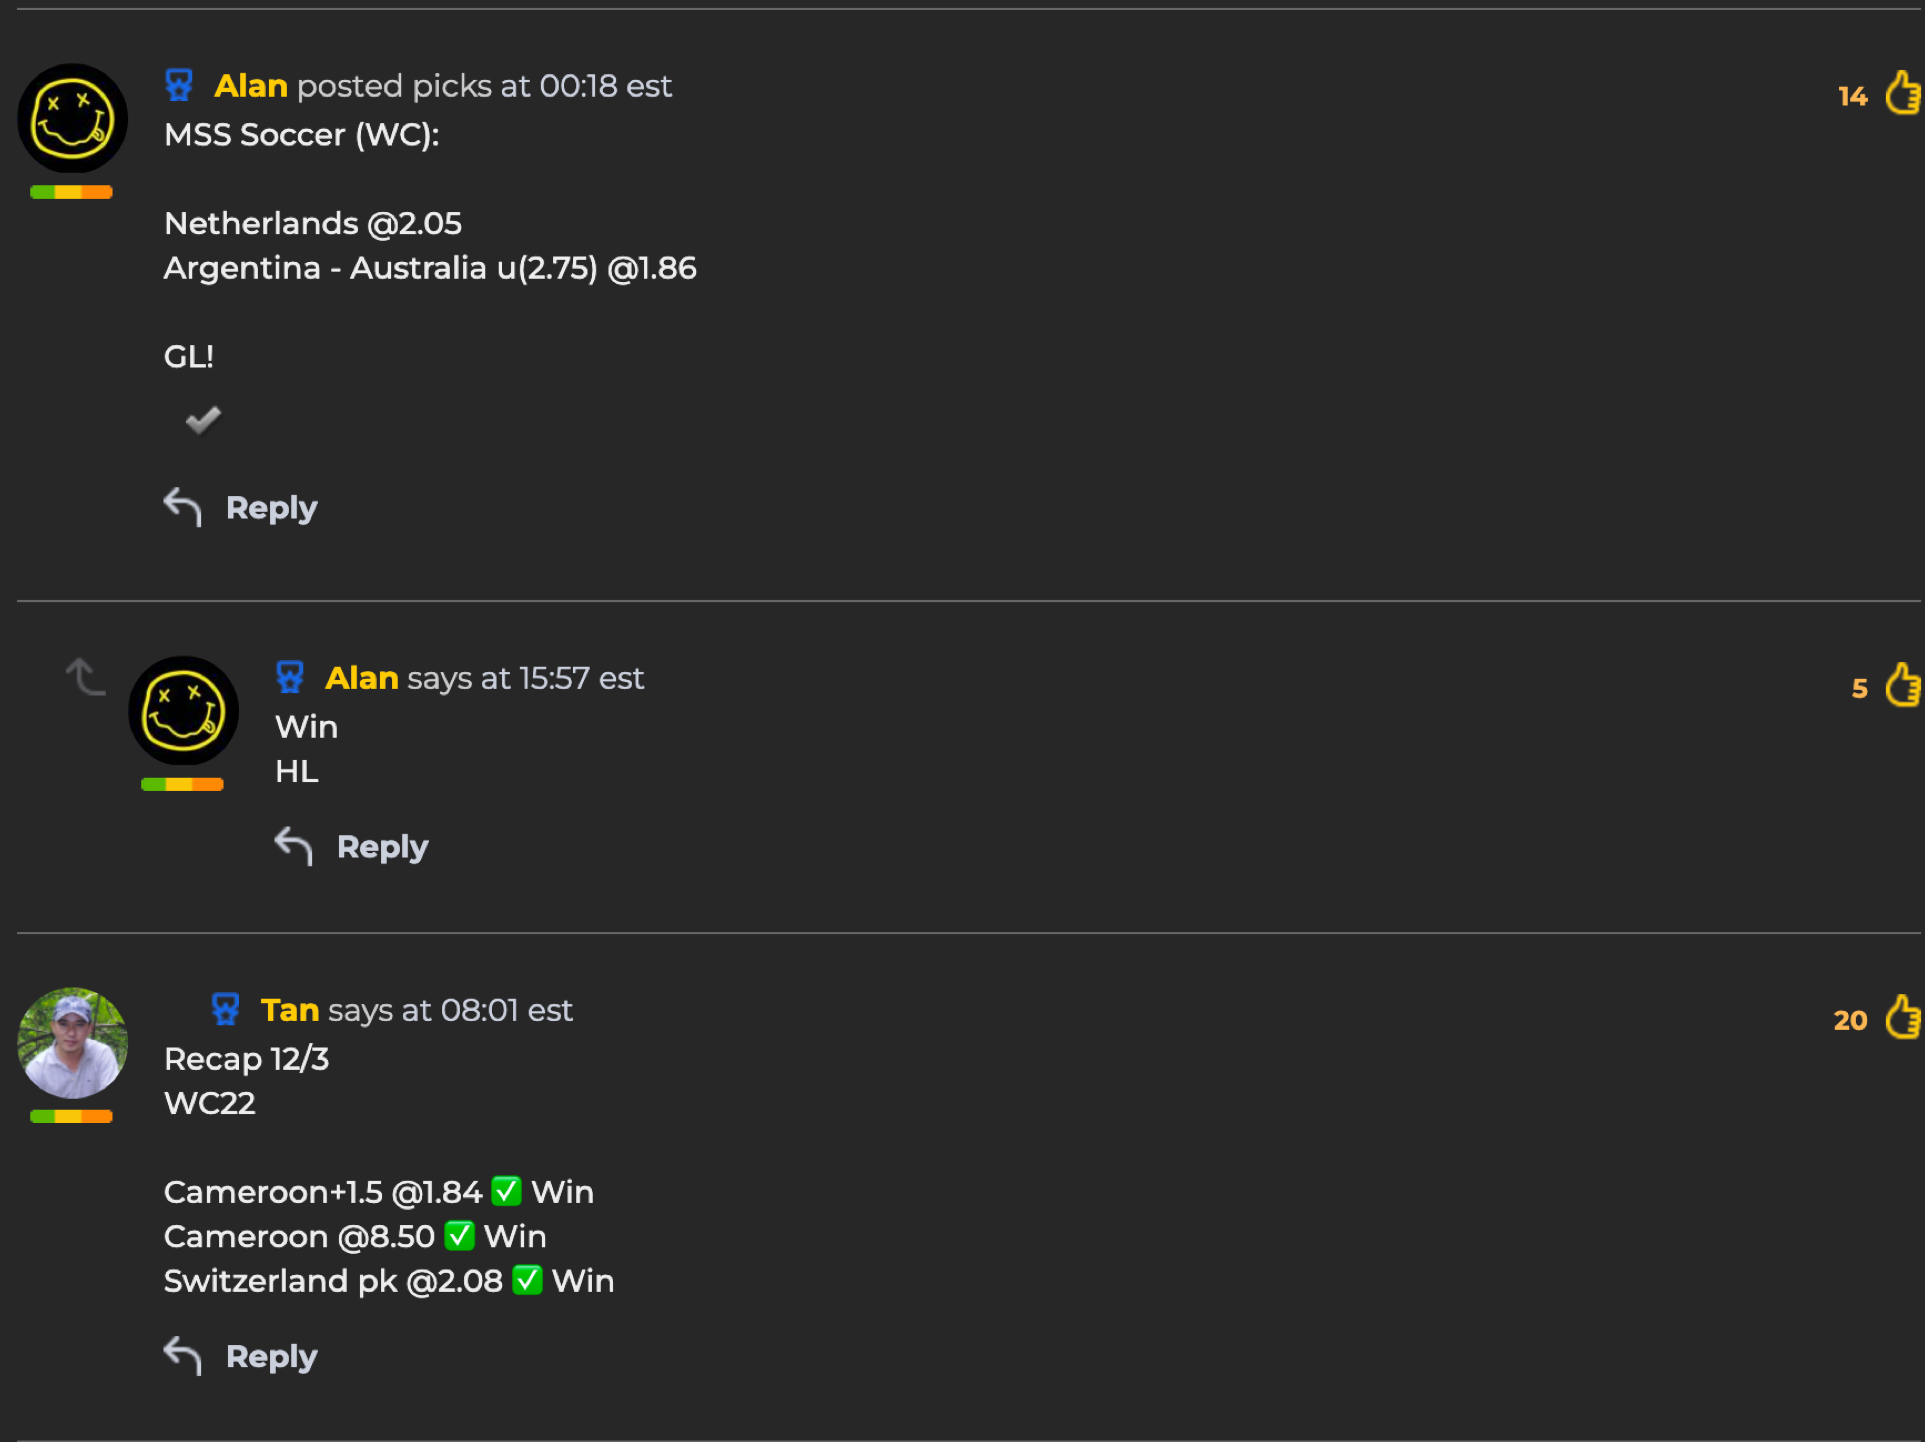Open Alan's profile from picks post name
This screenshot has width=1925, height=1443.
251,86
